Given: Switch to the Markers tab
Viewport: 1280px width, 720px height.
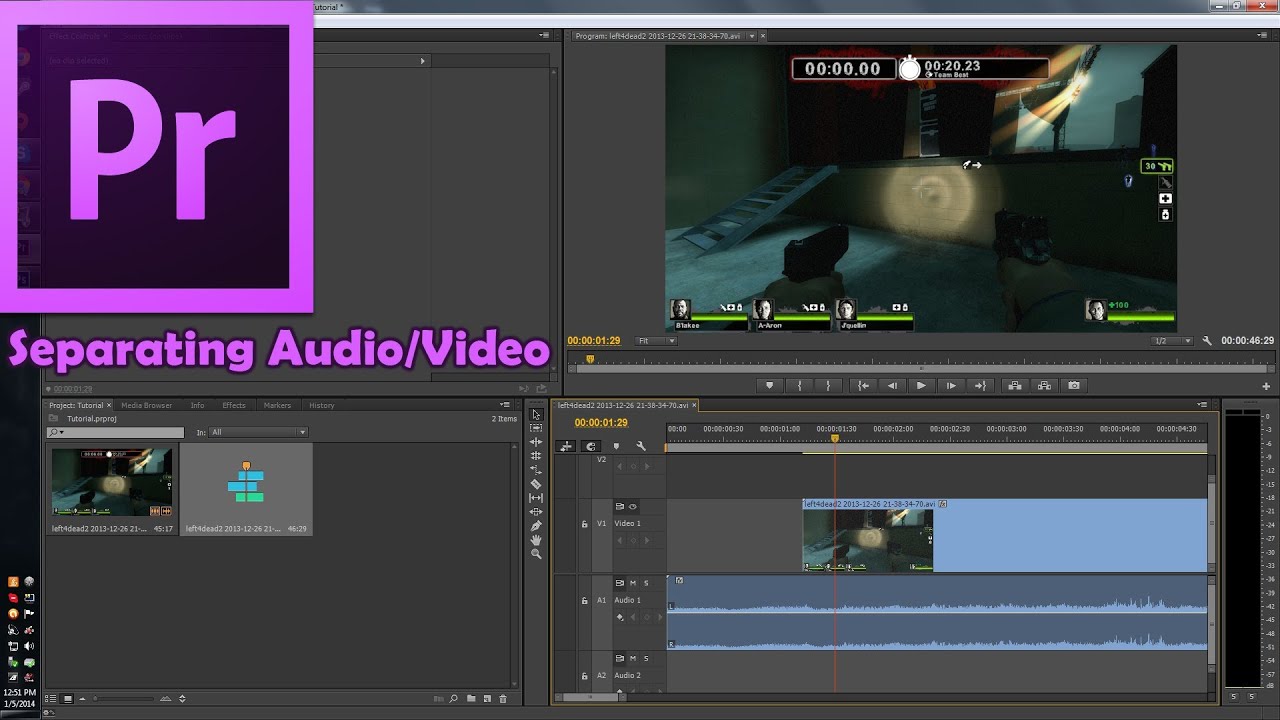Looking at the screenshot, I should click(x=277, y=405).
